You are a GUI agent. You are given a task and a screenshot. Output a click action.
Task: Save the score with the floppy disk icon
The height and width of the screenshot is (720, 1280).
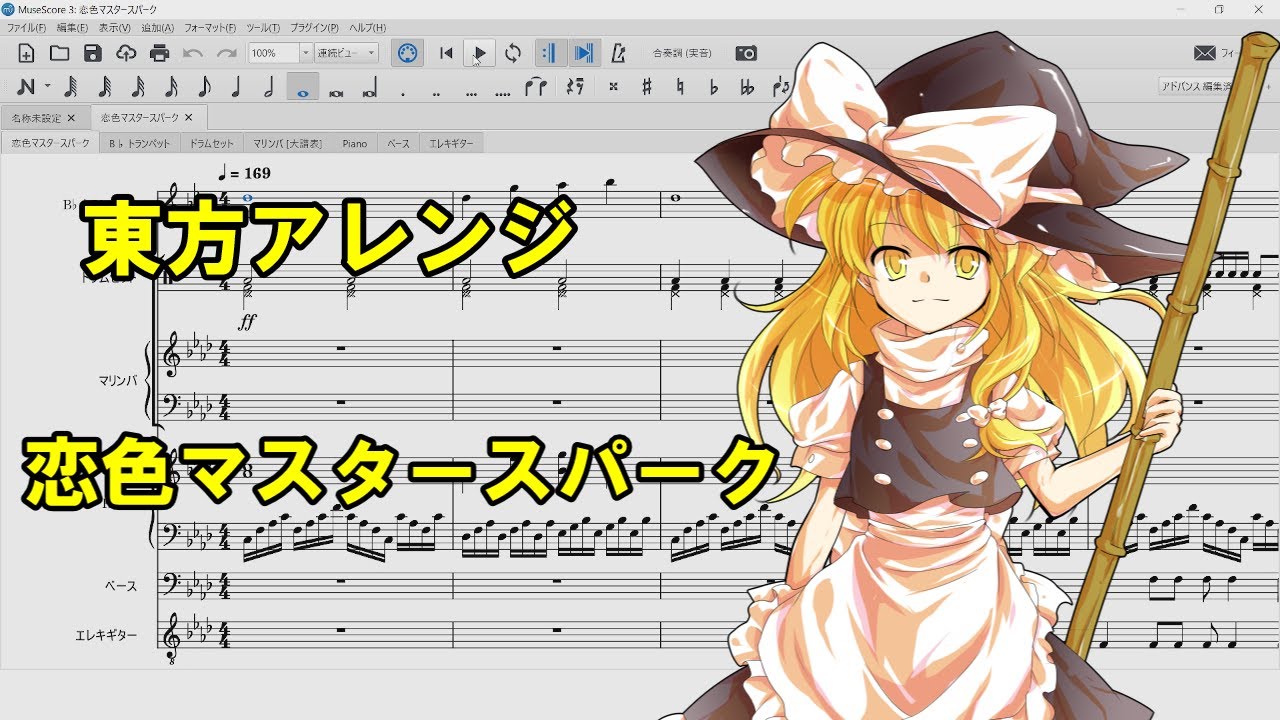click(x=92, y=53)
